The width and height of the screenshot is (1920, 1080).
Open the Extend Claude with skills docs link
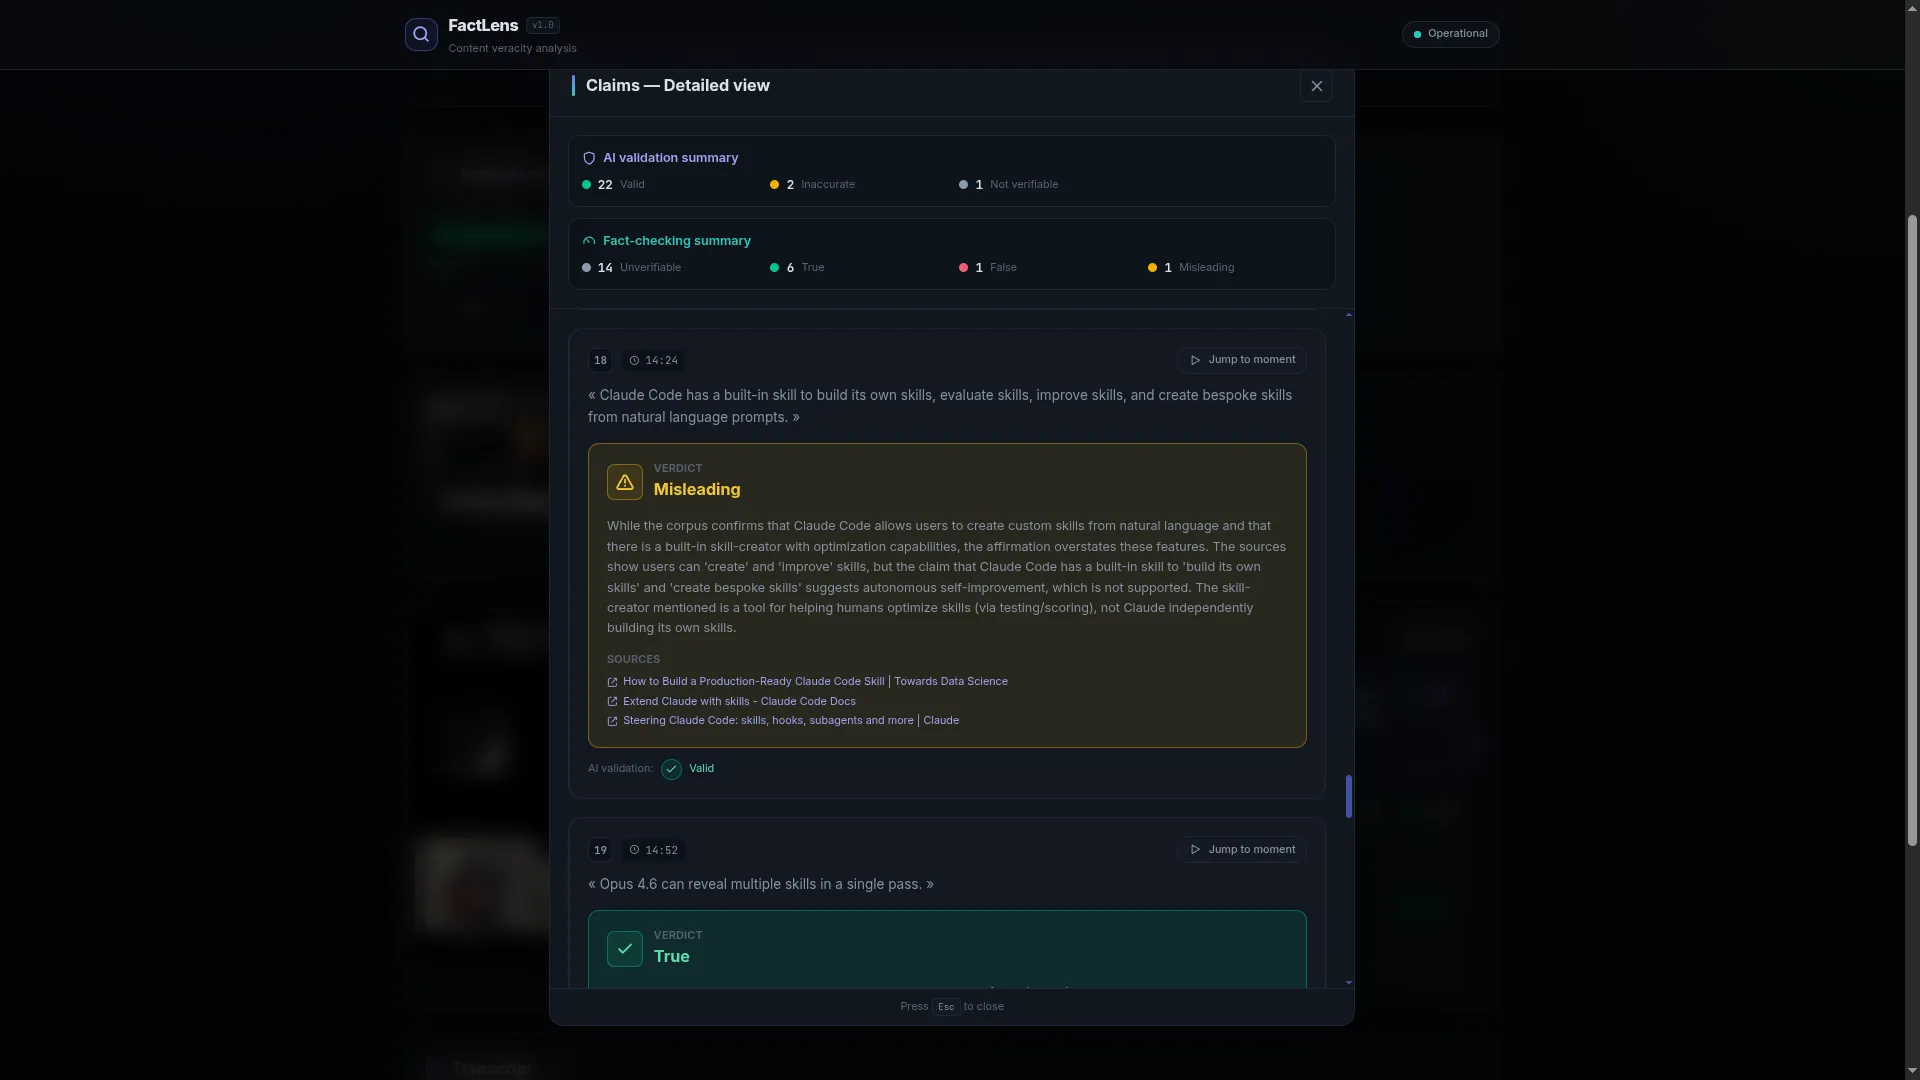739,702
